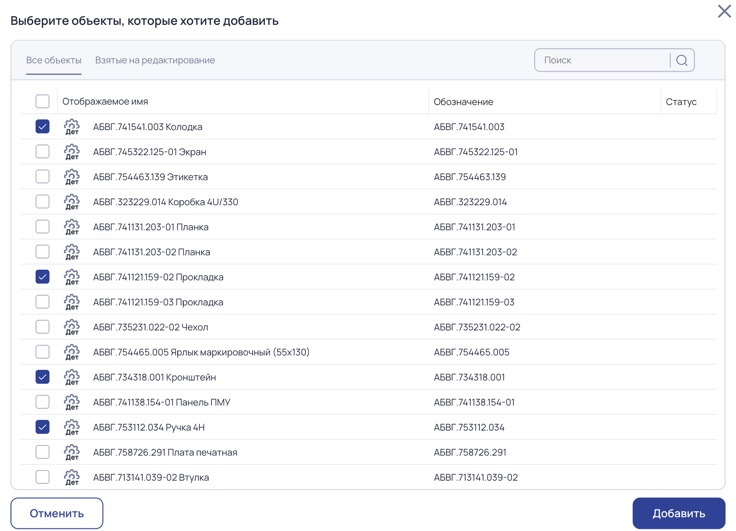Select name АБВГ.741138.154-01 Панель ПМУ
Screen dimensions: 736x531
pyautogui.click(x=161, y=402)
